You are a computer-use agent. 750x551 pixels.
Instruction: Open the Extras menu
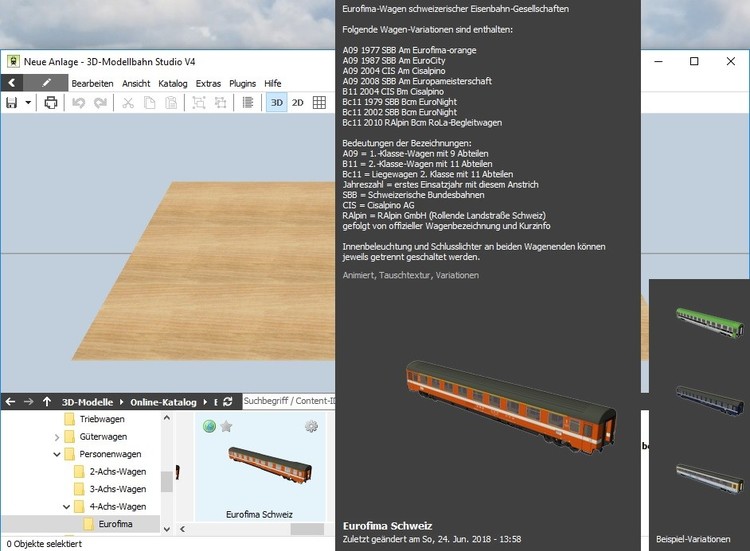208,83
